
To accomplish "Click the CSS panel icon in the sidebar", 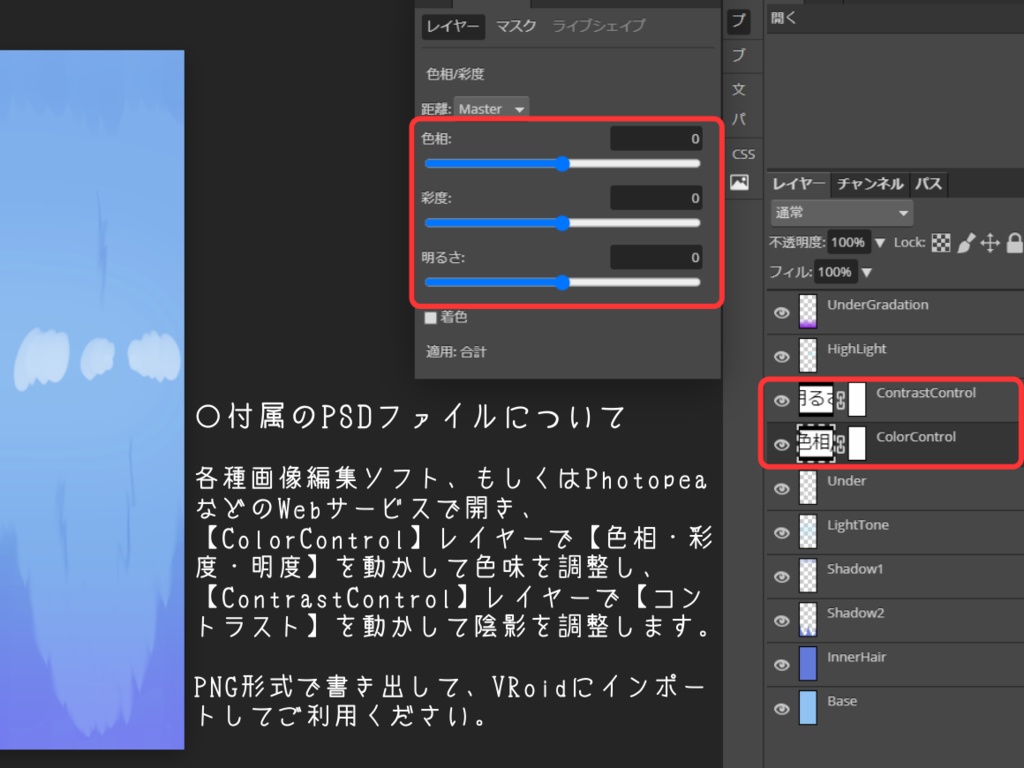I will tap(743, 153).
